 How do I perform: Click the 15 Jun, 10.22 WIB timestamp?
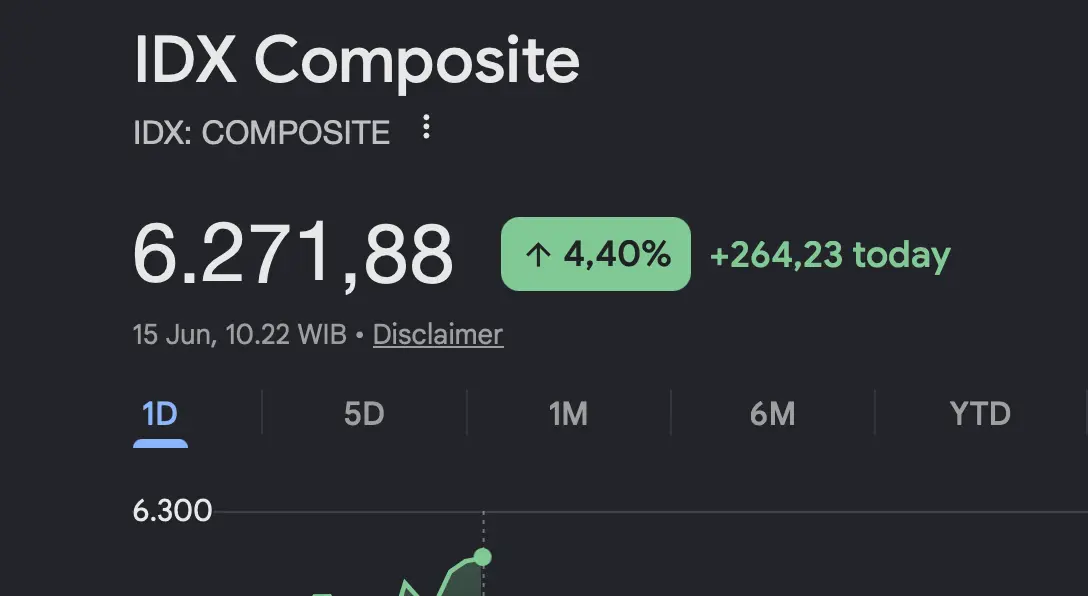click(x=239, y=334)
